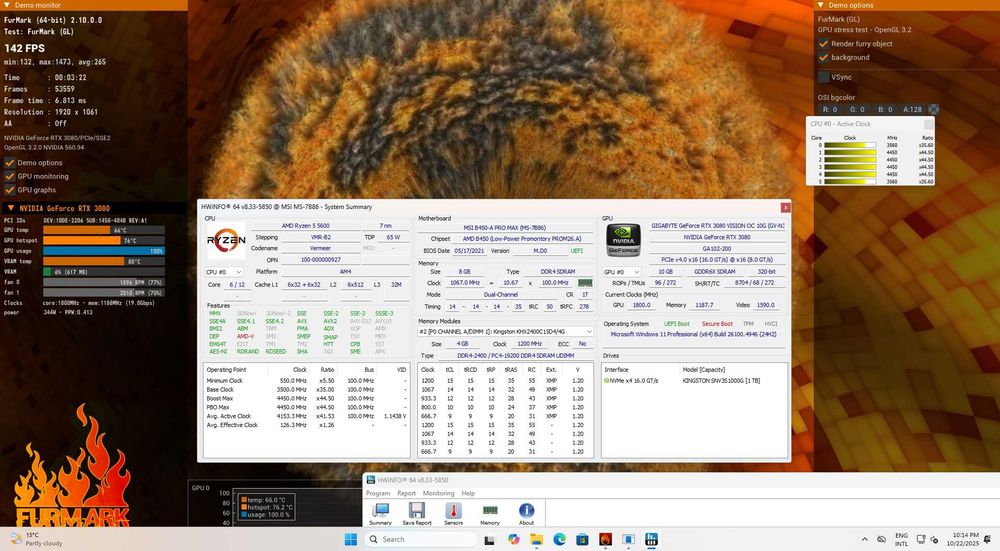Select the Avg. Active Clock row
This screenshot has height=551, width=1000.
tap(305, 416)
